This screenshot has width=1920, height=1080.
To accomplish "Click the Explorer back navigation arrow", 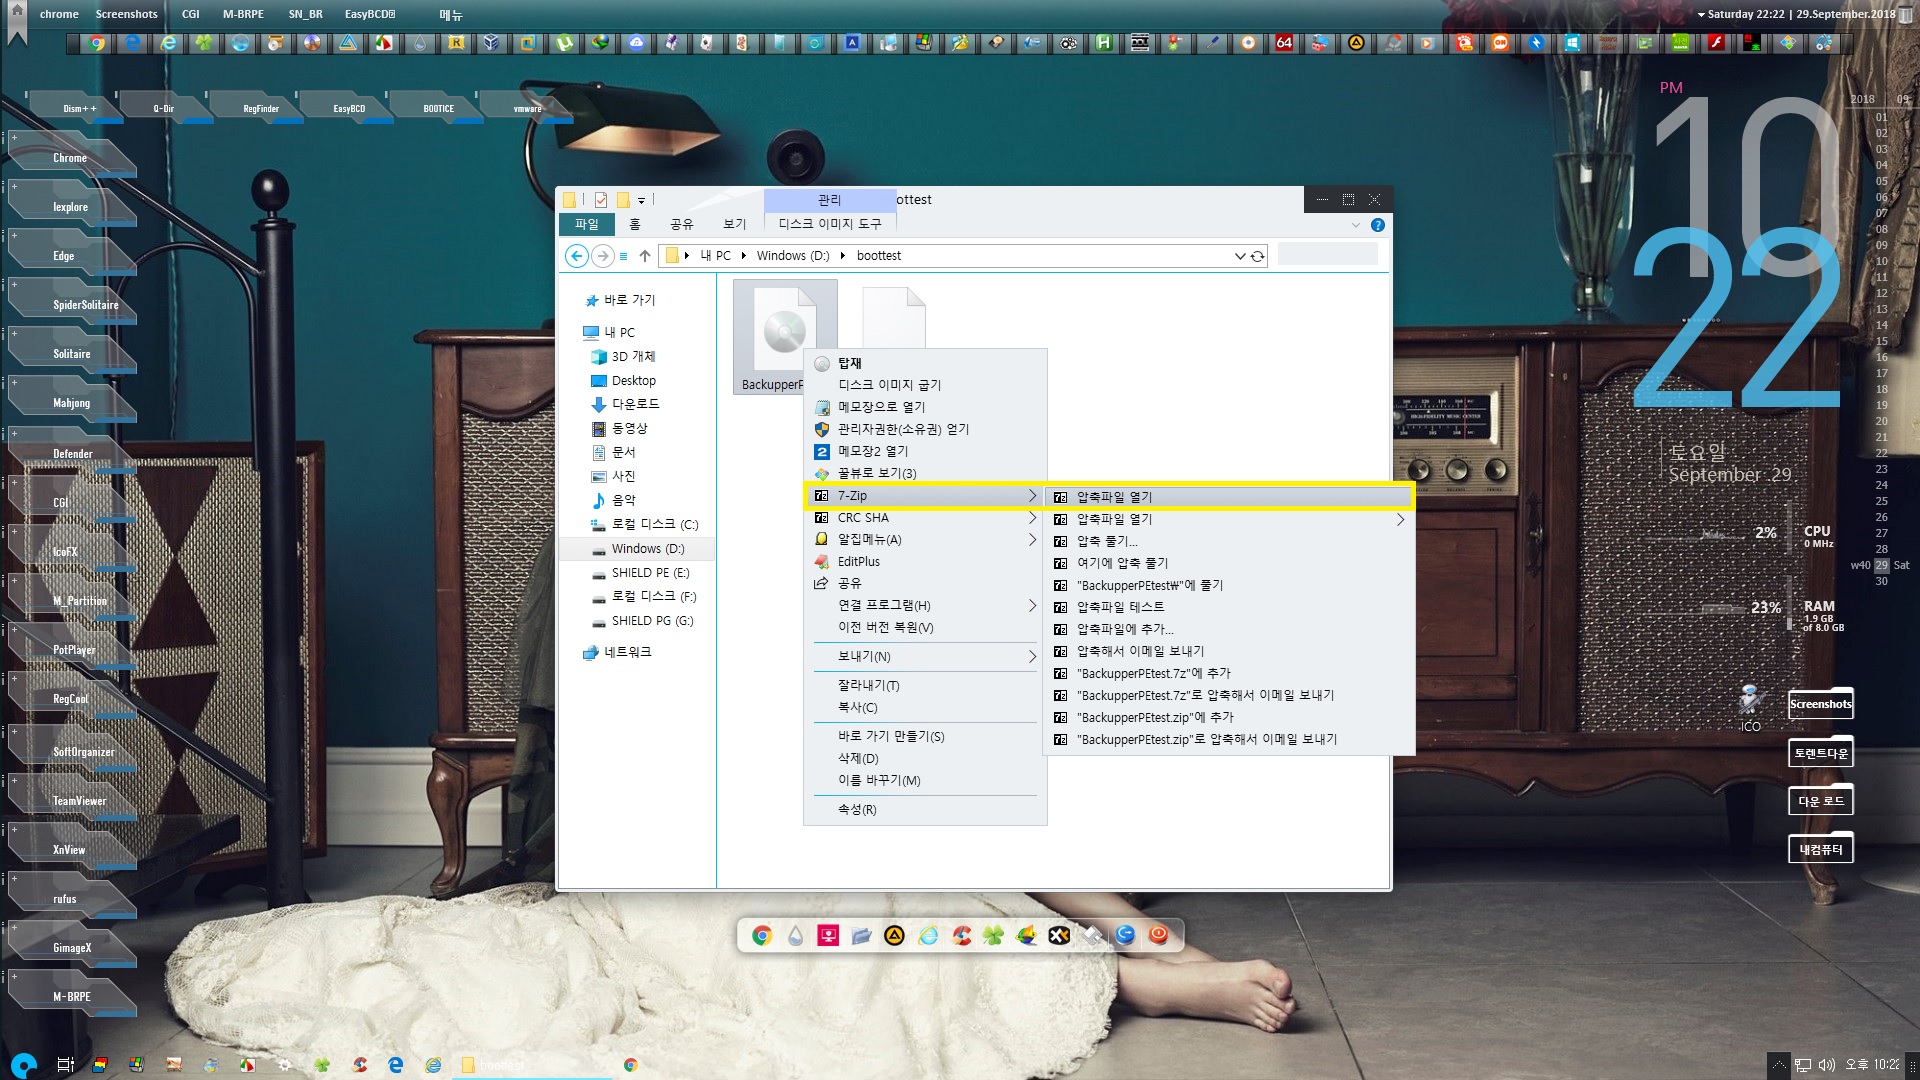I will tap(577, 256).
